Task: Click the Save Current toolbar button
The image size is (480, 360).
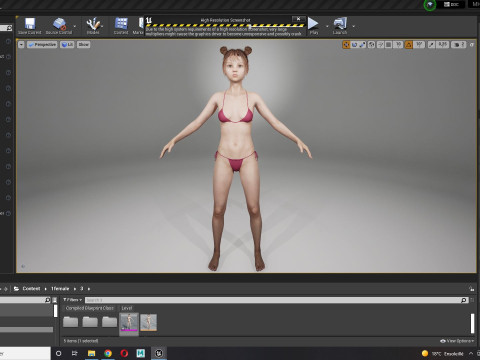Action: [30, 26]
